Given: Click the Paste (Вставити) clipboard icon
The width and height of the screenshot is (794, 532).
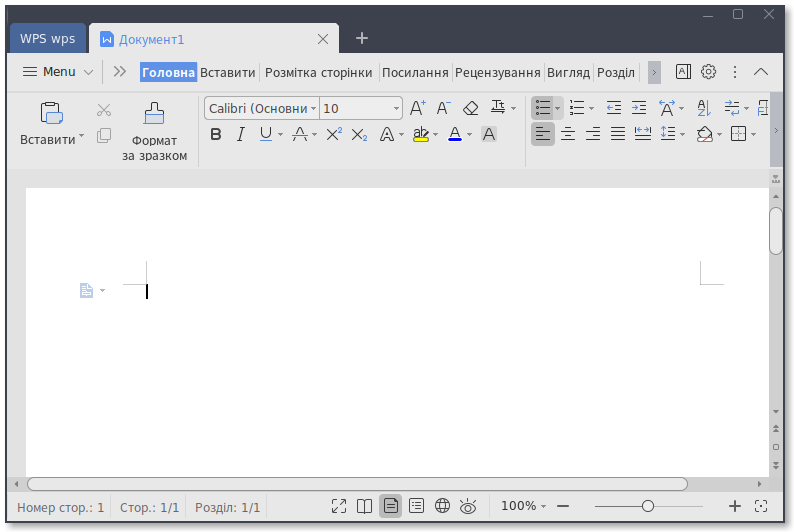Looking at the screenshot, I should 52,113.
